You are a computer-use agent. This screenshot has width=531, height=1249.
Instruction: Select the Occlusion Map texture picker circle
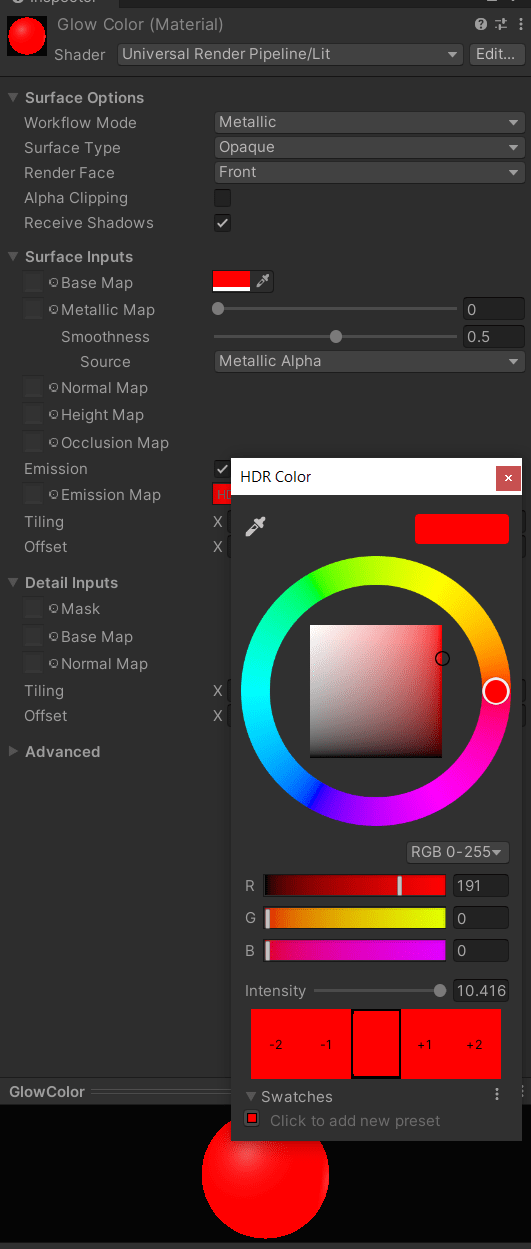pyautogui.click(x=54, y=443)
